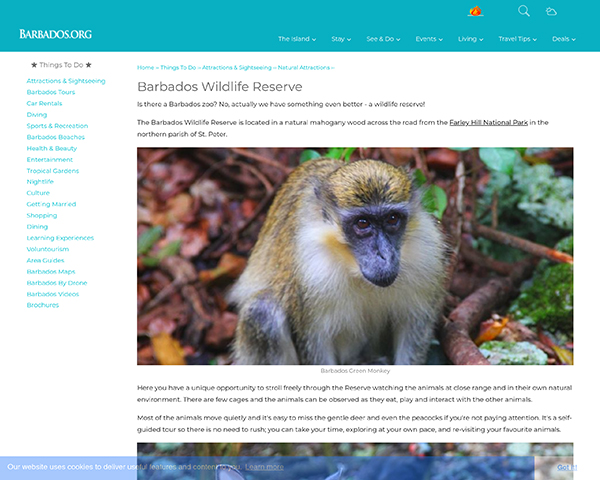Select Barbados Tours in sidebar
This screenshot has height=480, width=600.
pyautogui.click(x=51, y=92)
